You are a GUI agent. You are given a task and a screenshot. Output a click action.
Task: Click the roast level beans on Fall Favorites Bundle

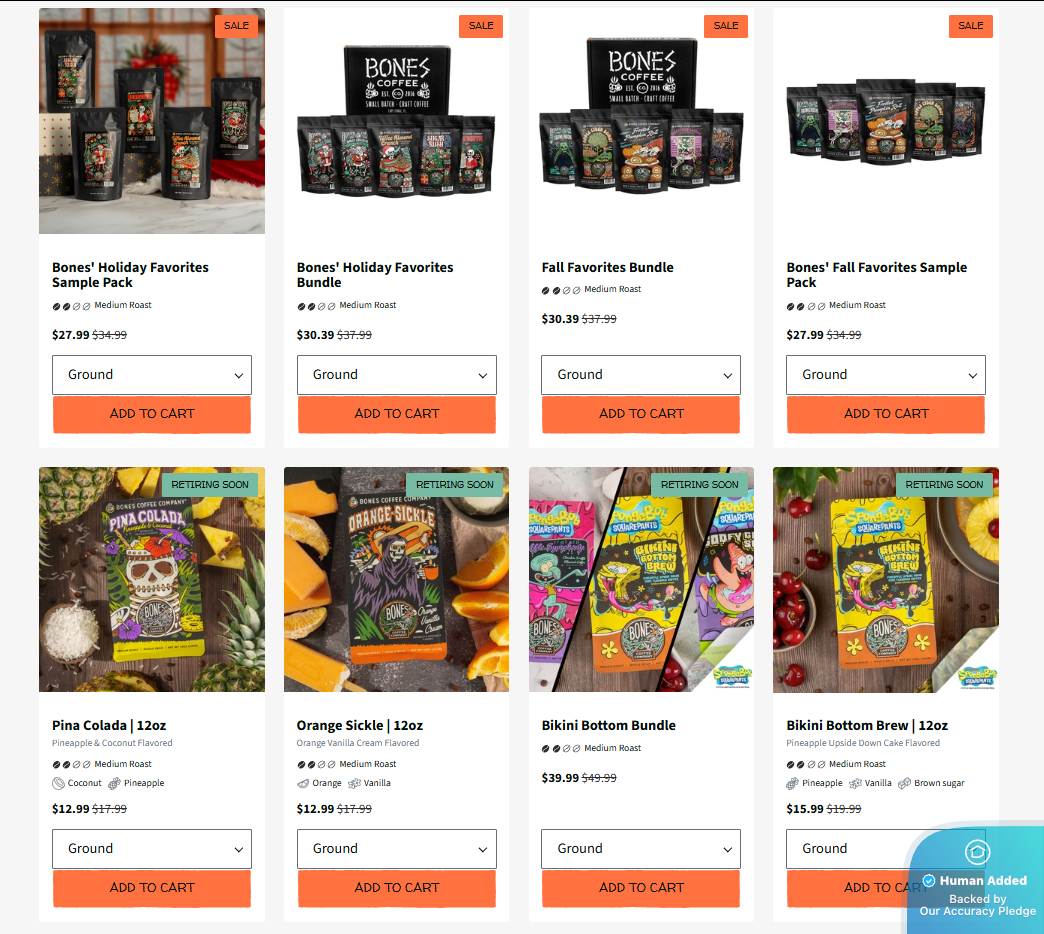coord(561,290)
